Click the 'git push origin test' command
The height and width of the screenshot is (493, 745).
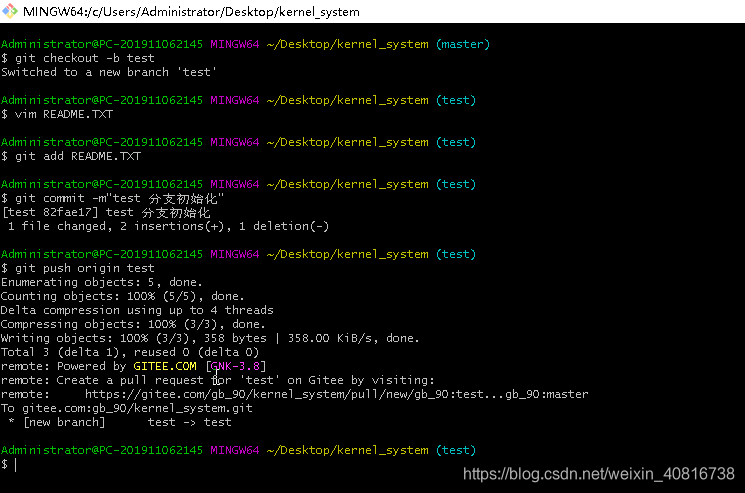[77, 268]
